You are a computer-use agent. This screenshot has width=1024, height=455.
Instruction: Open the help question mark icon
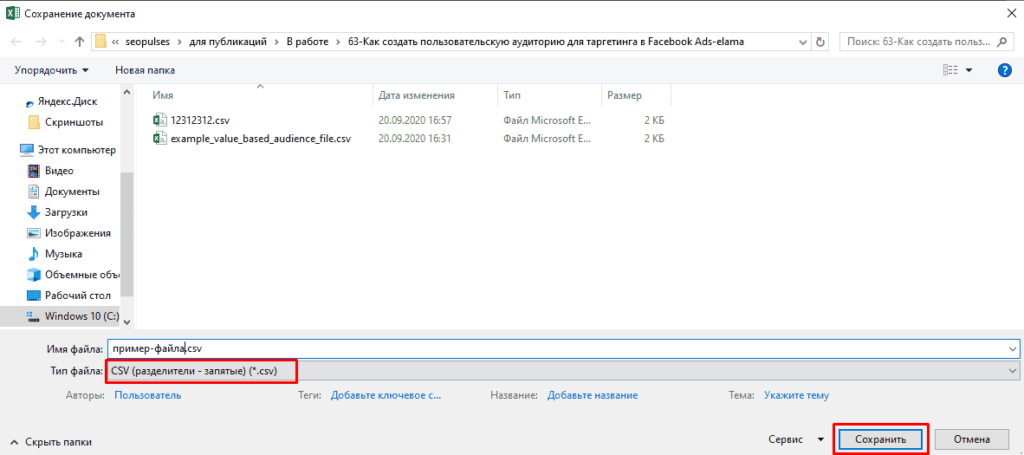point(1005,70)
